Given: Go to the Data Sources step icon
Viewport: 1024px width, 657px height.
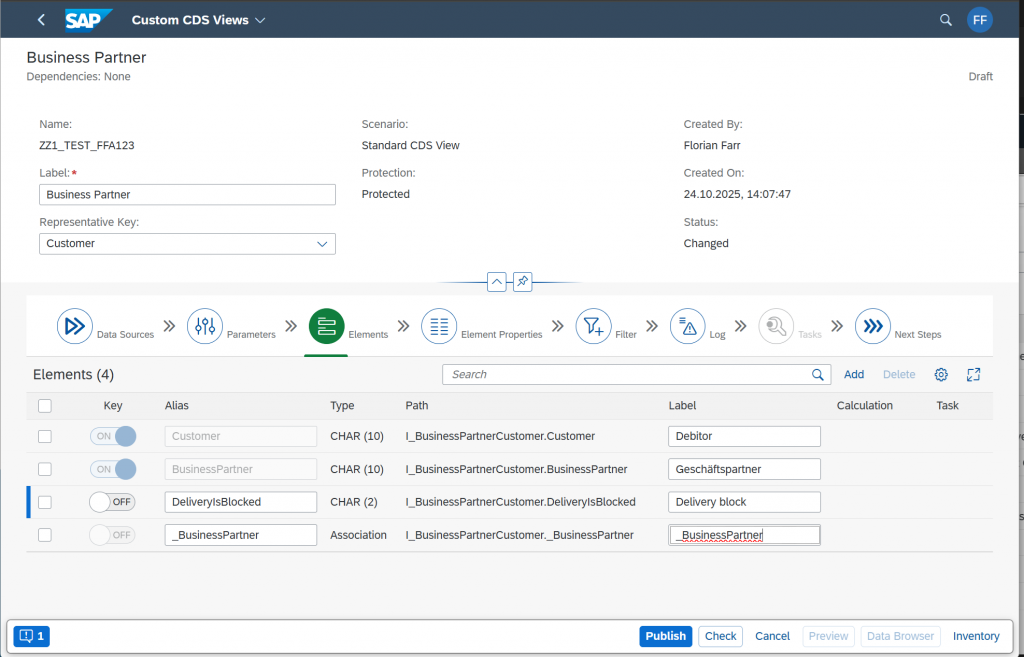Looking at the screenshot, I should (74, 326).
